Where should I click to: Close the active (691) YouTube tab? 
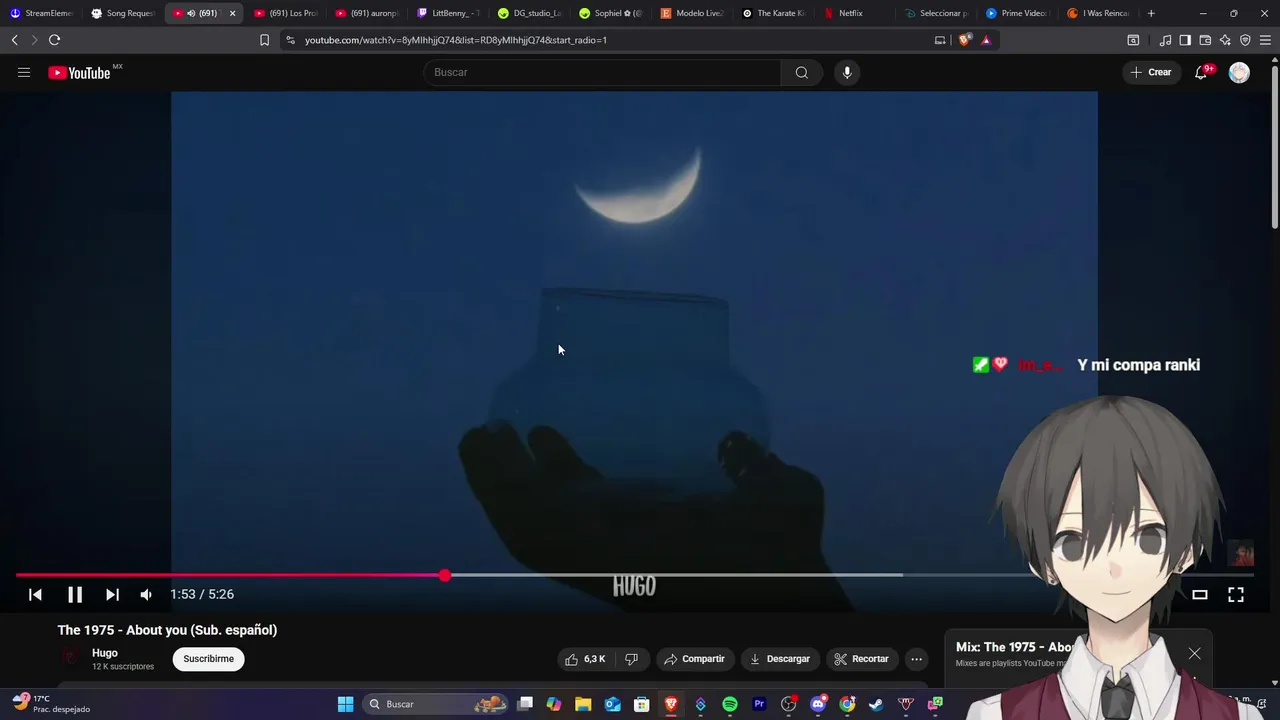[232, 13]
